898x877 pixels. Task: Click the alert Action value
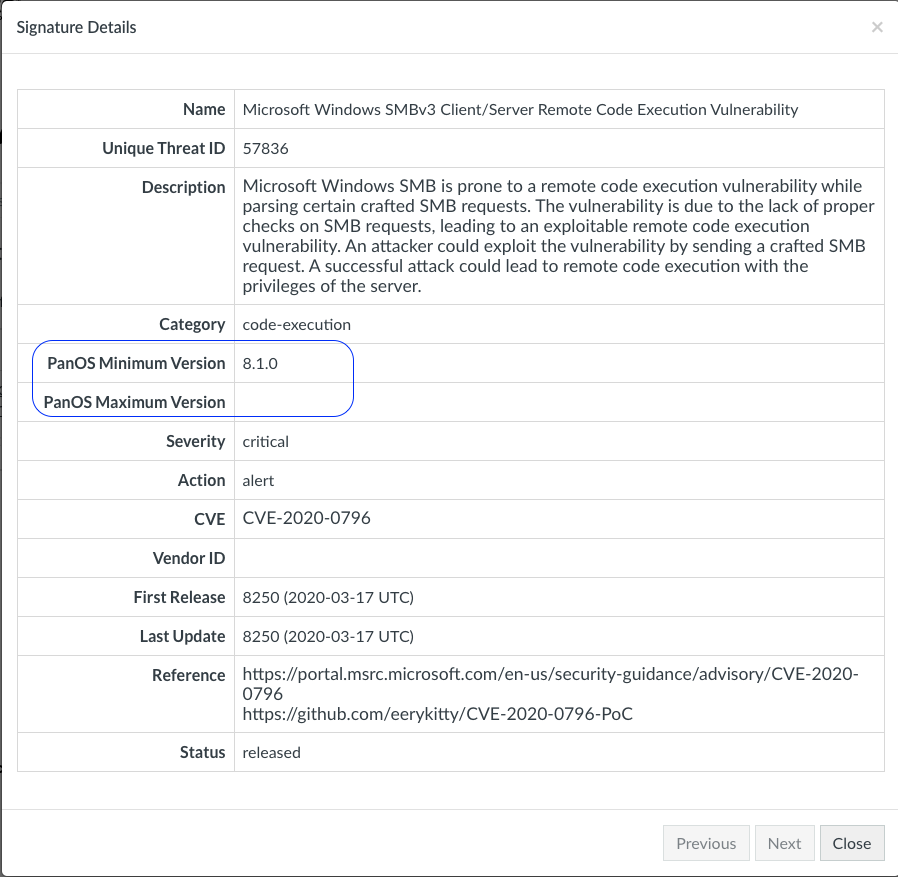click(x=256, y=480)
